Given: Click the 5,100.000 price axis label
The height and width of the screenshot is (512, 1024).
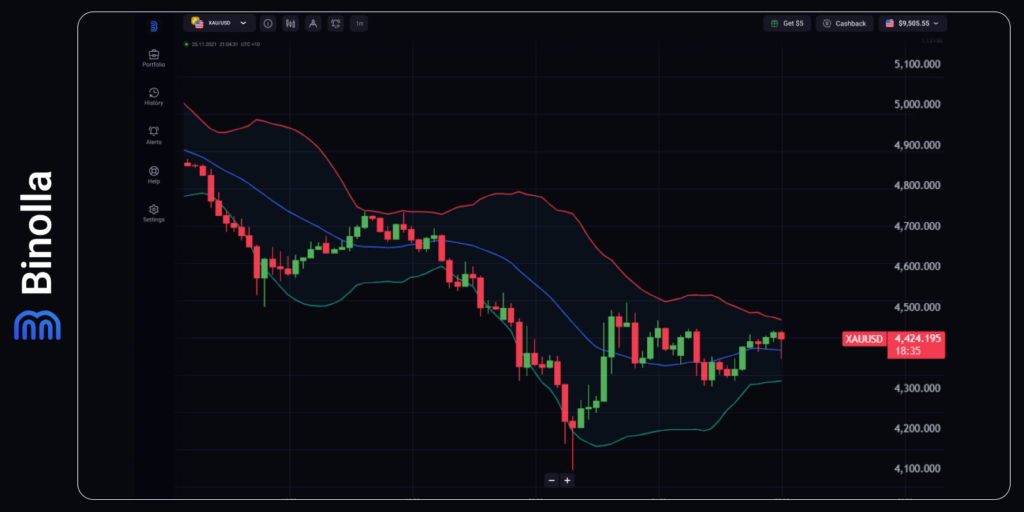Looking at the screenshot, I should click(918, 64).
